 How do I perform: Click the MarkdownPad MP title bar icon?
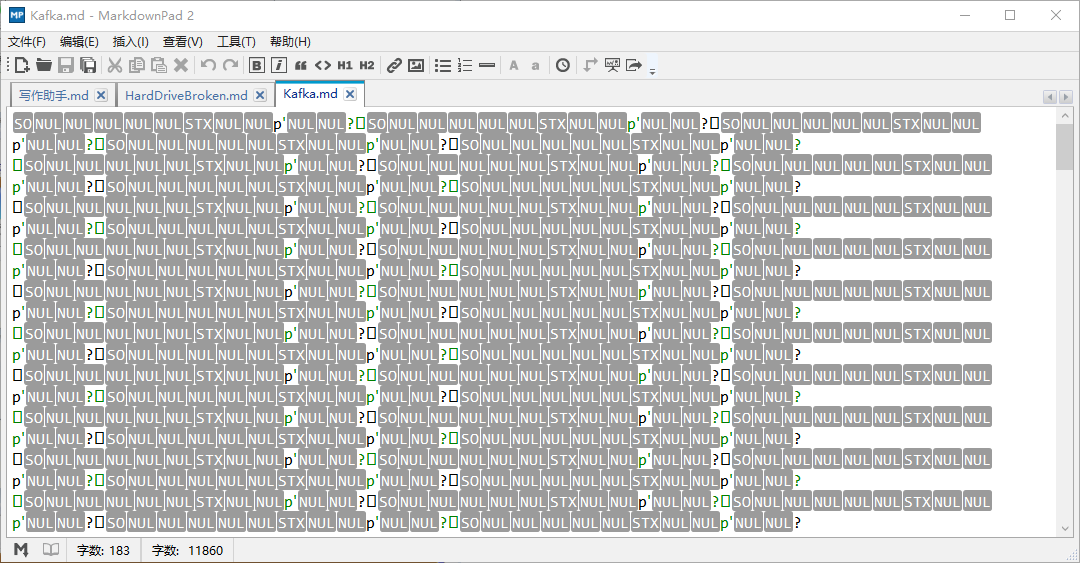pos(17,14)
